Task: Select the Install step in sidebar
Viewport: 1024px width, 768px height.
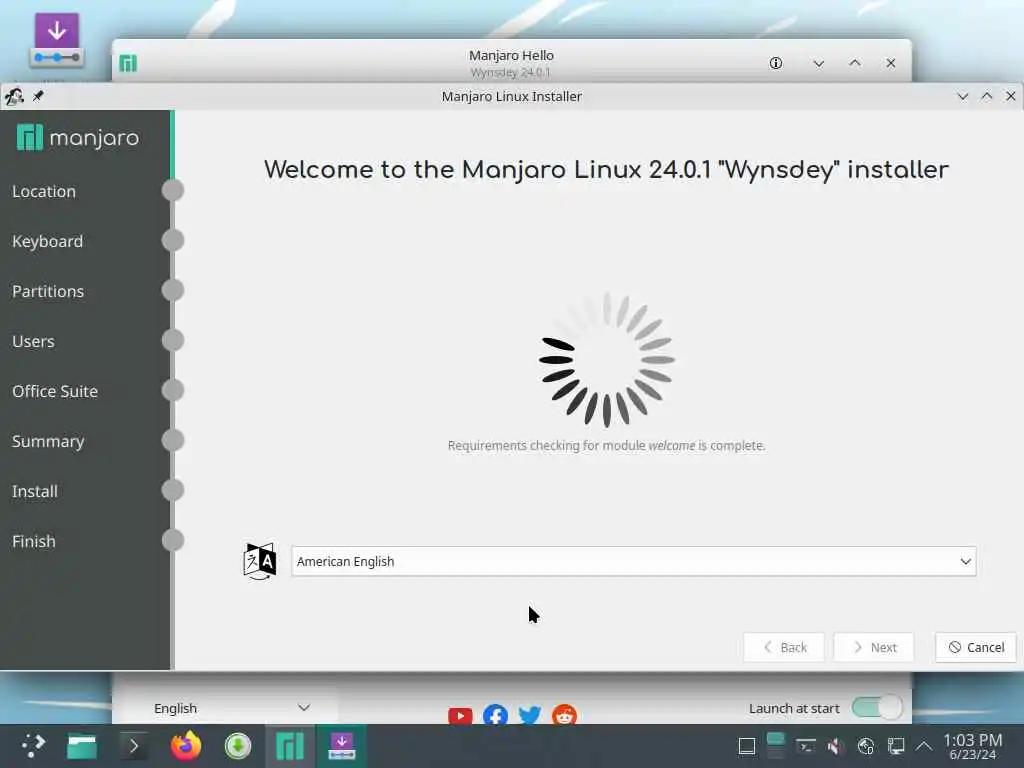Action: tap(35, 491)
